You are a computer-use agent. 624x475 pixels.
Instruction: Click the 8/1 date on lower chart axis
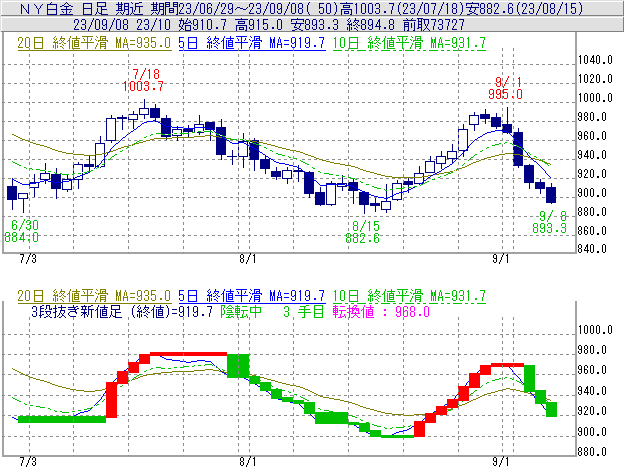coord(248,462)
